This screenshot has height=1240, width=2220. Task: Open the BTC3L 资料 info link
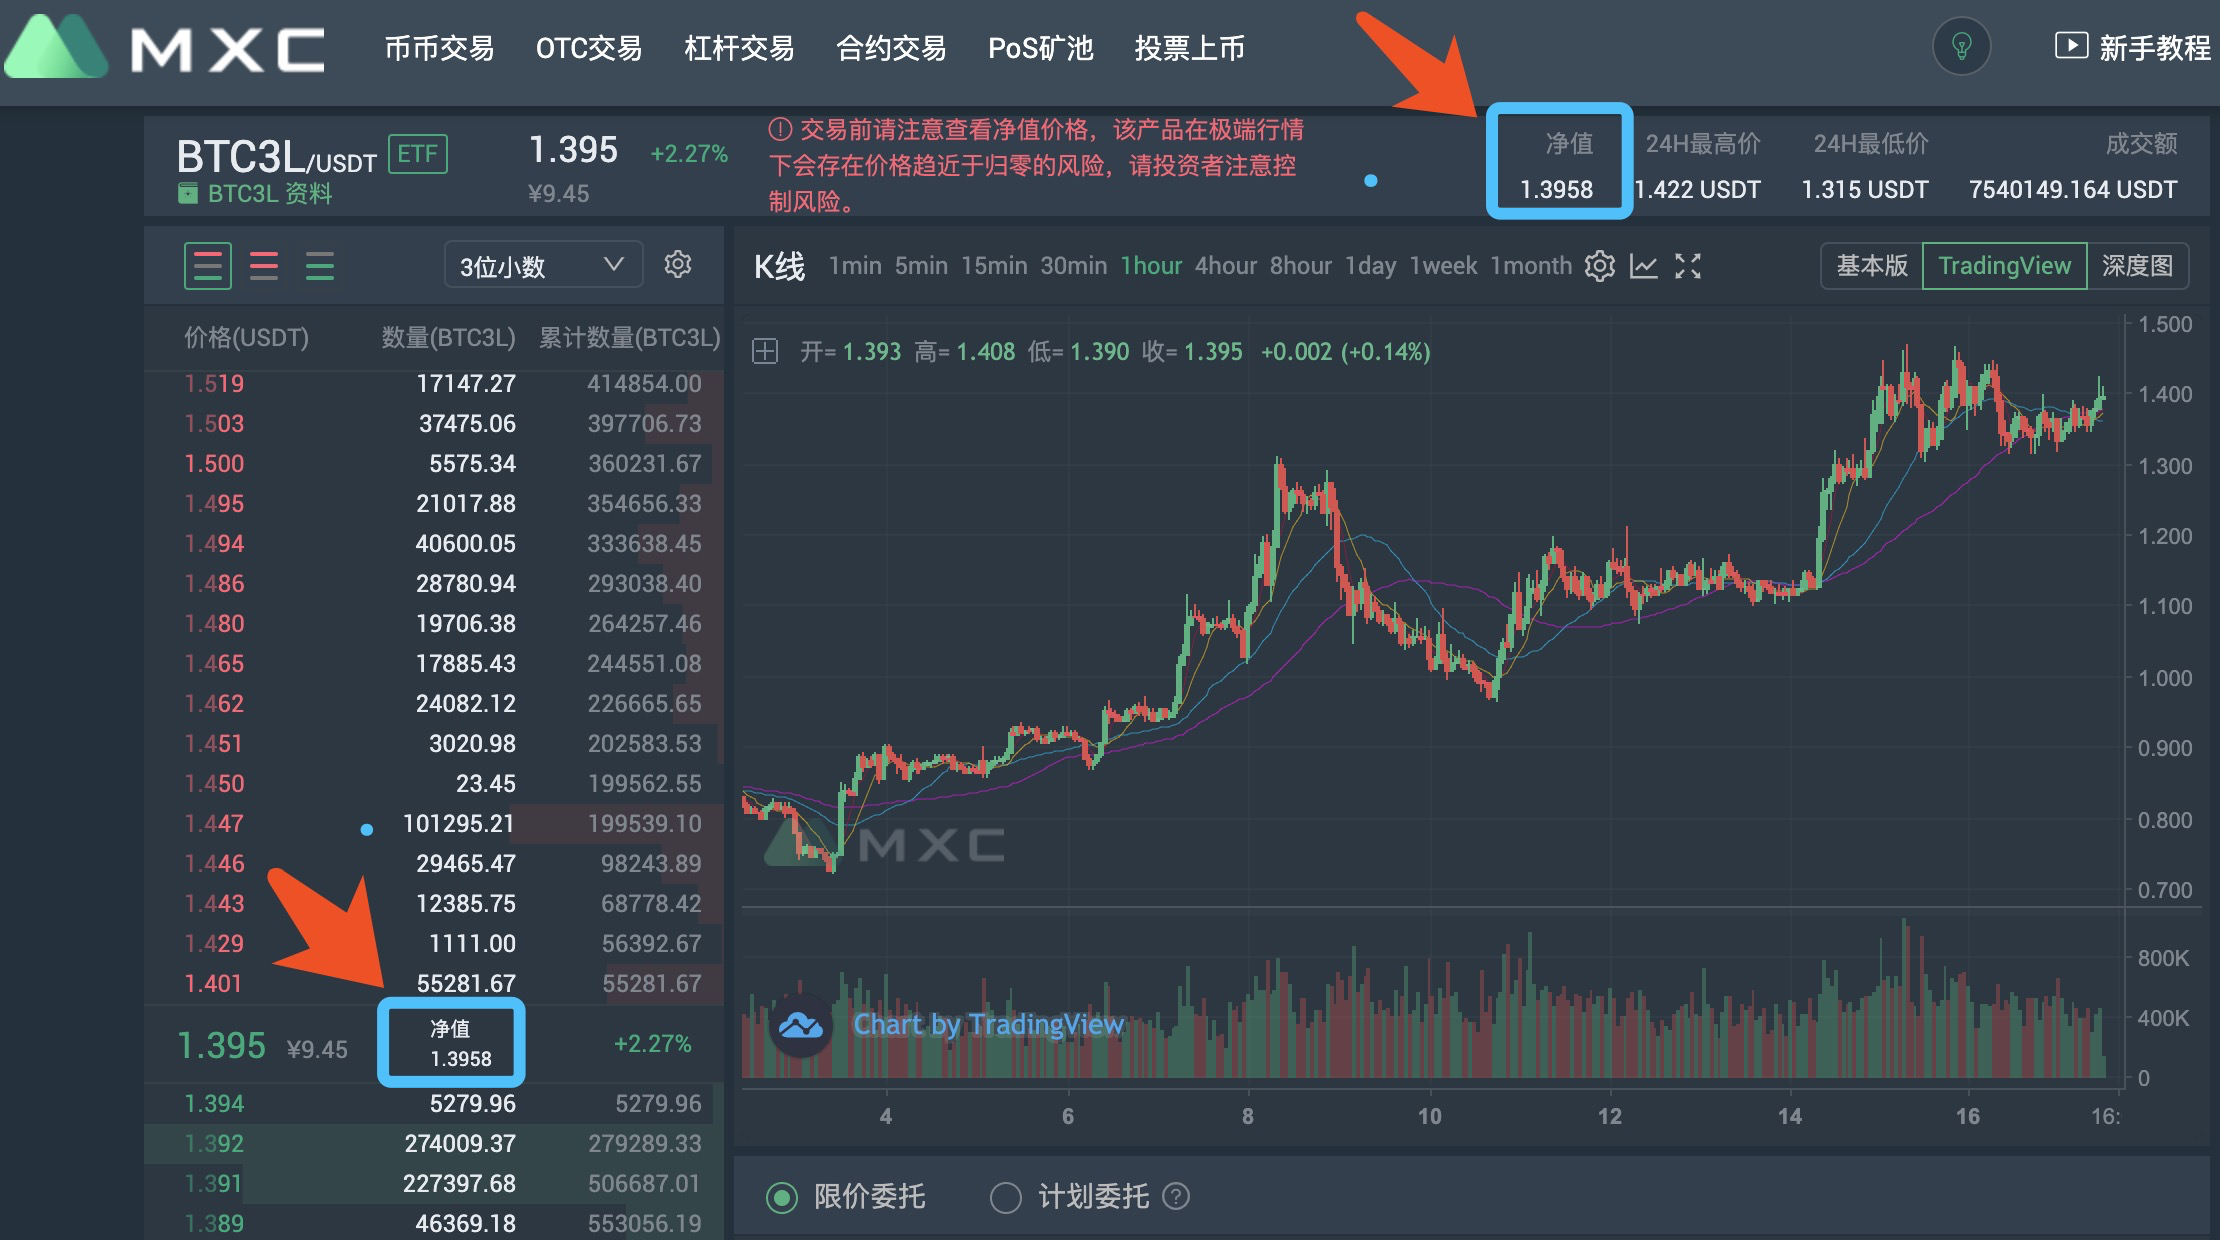coord(270,193)
